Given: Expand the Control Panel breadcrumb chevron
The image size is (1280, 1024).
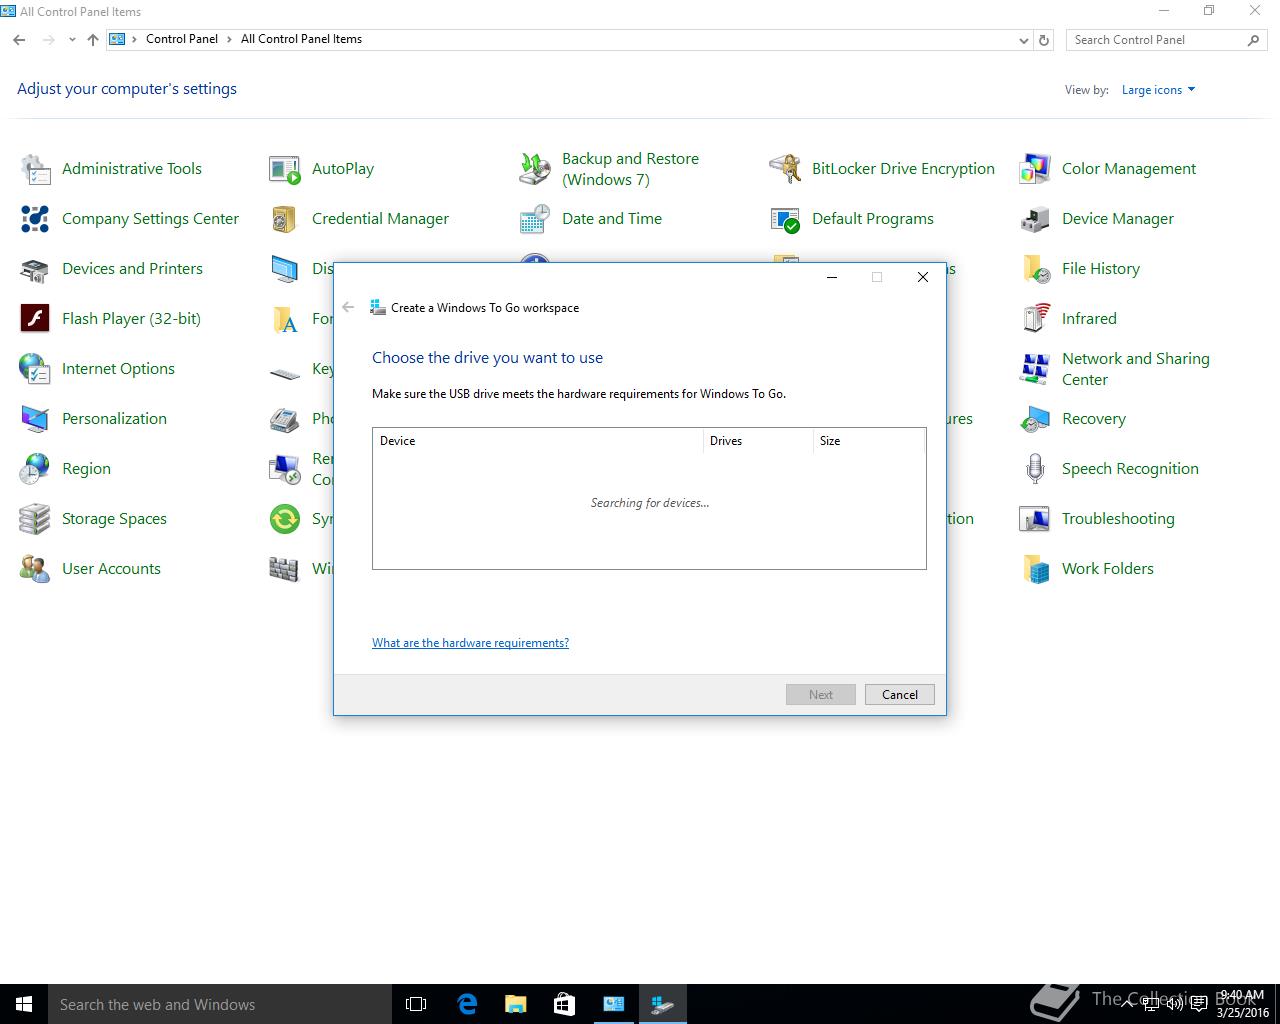Looking at the screenshot, I should tap(229, 40).
